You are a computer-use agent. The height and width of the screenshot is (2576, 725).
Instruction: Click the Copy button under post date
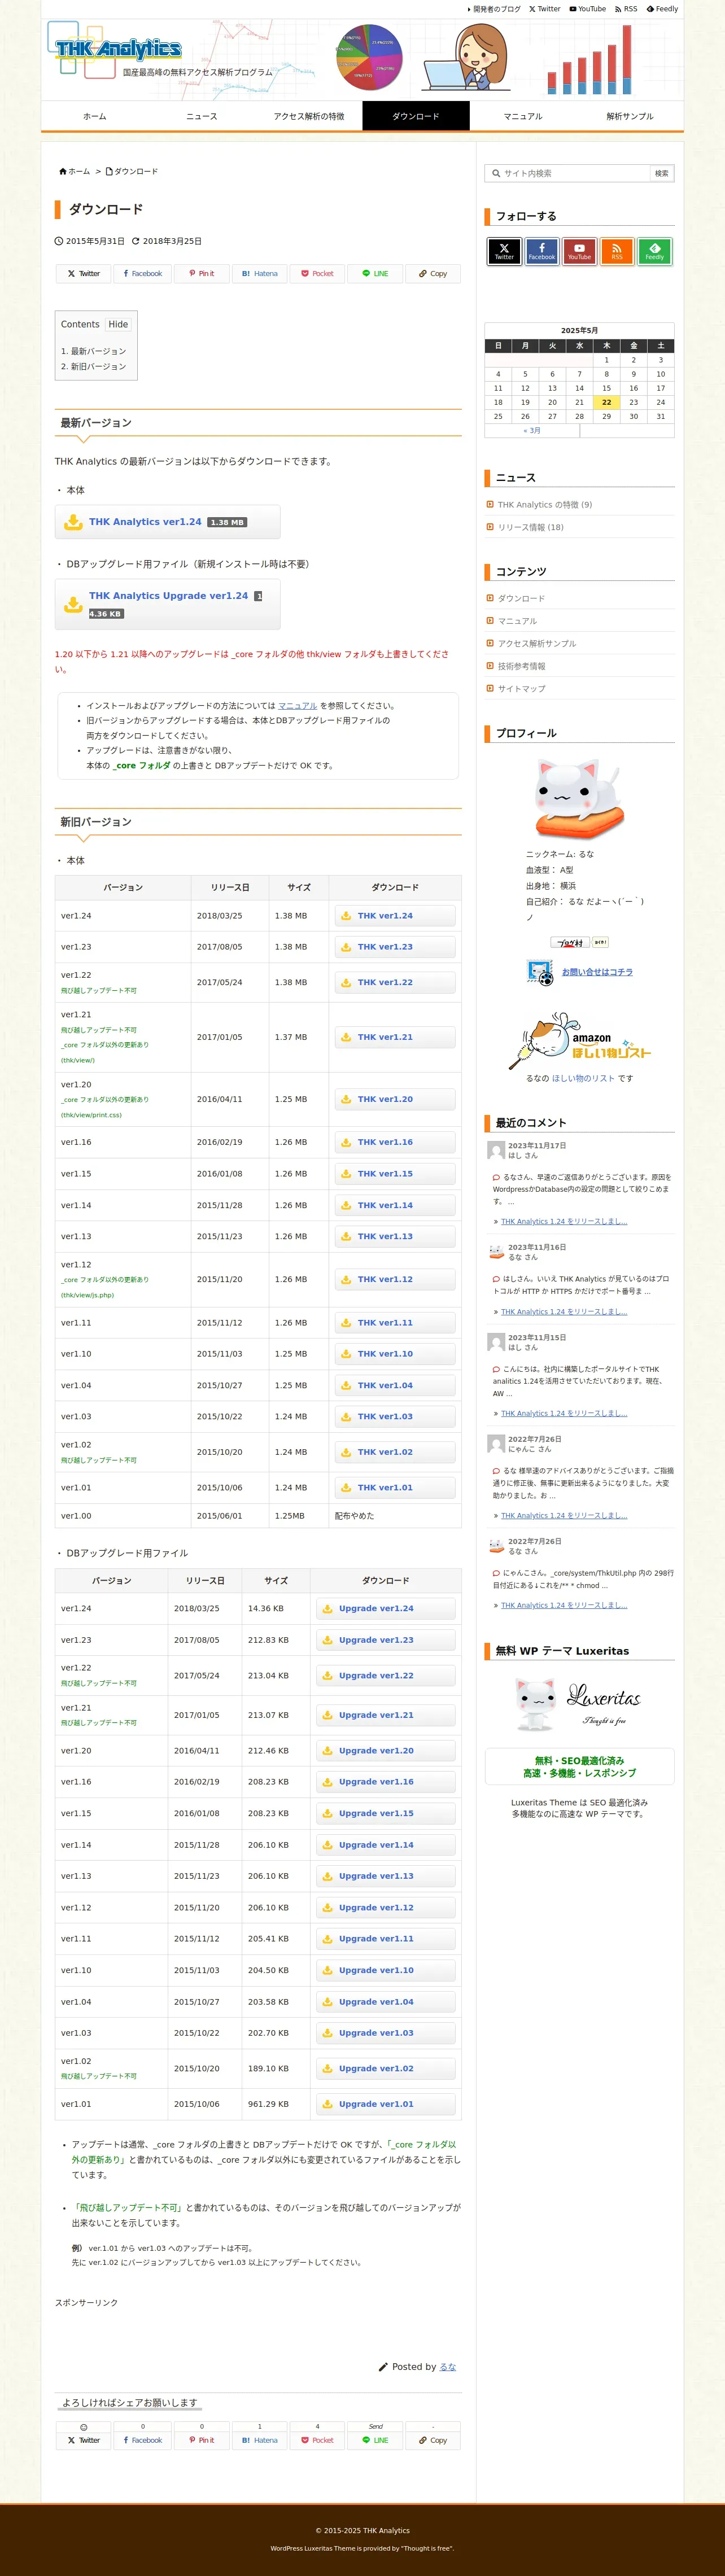433,274
